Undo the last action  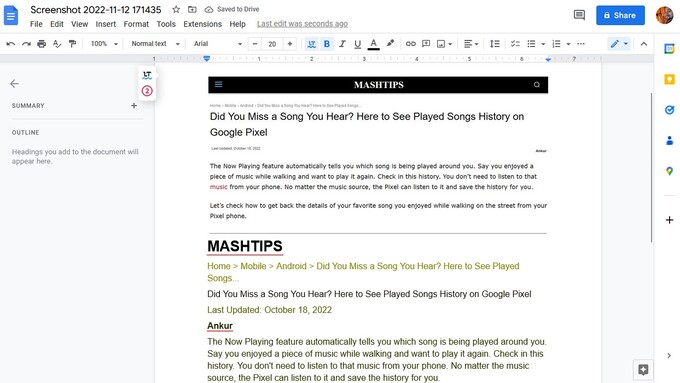[x=11, y=44]
